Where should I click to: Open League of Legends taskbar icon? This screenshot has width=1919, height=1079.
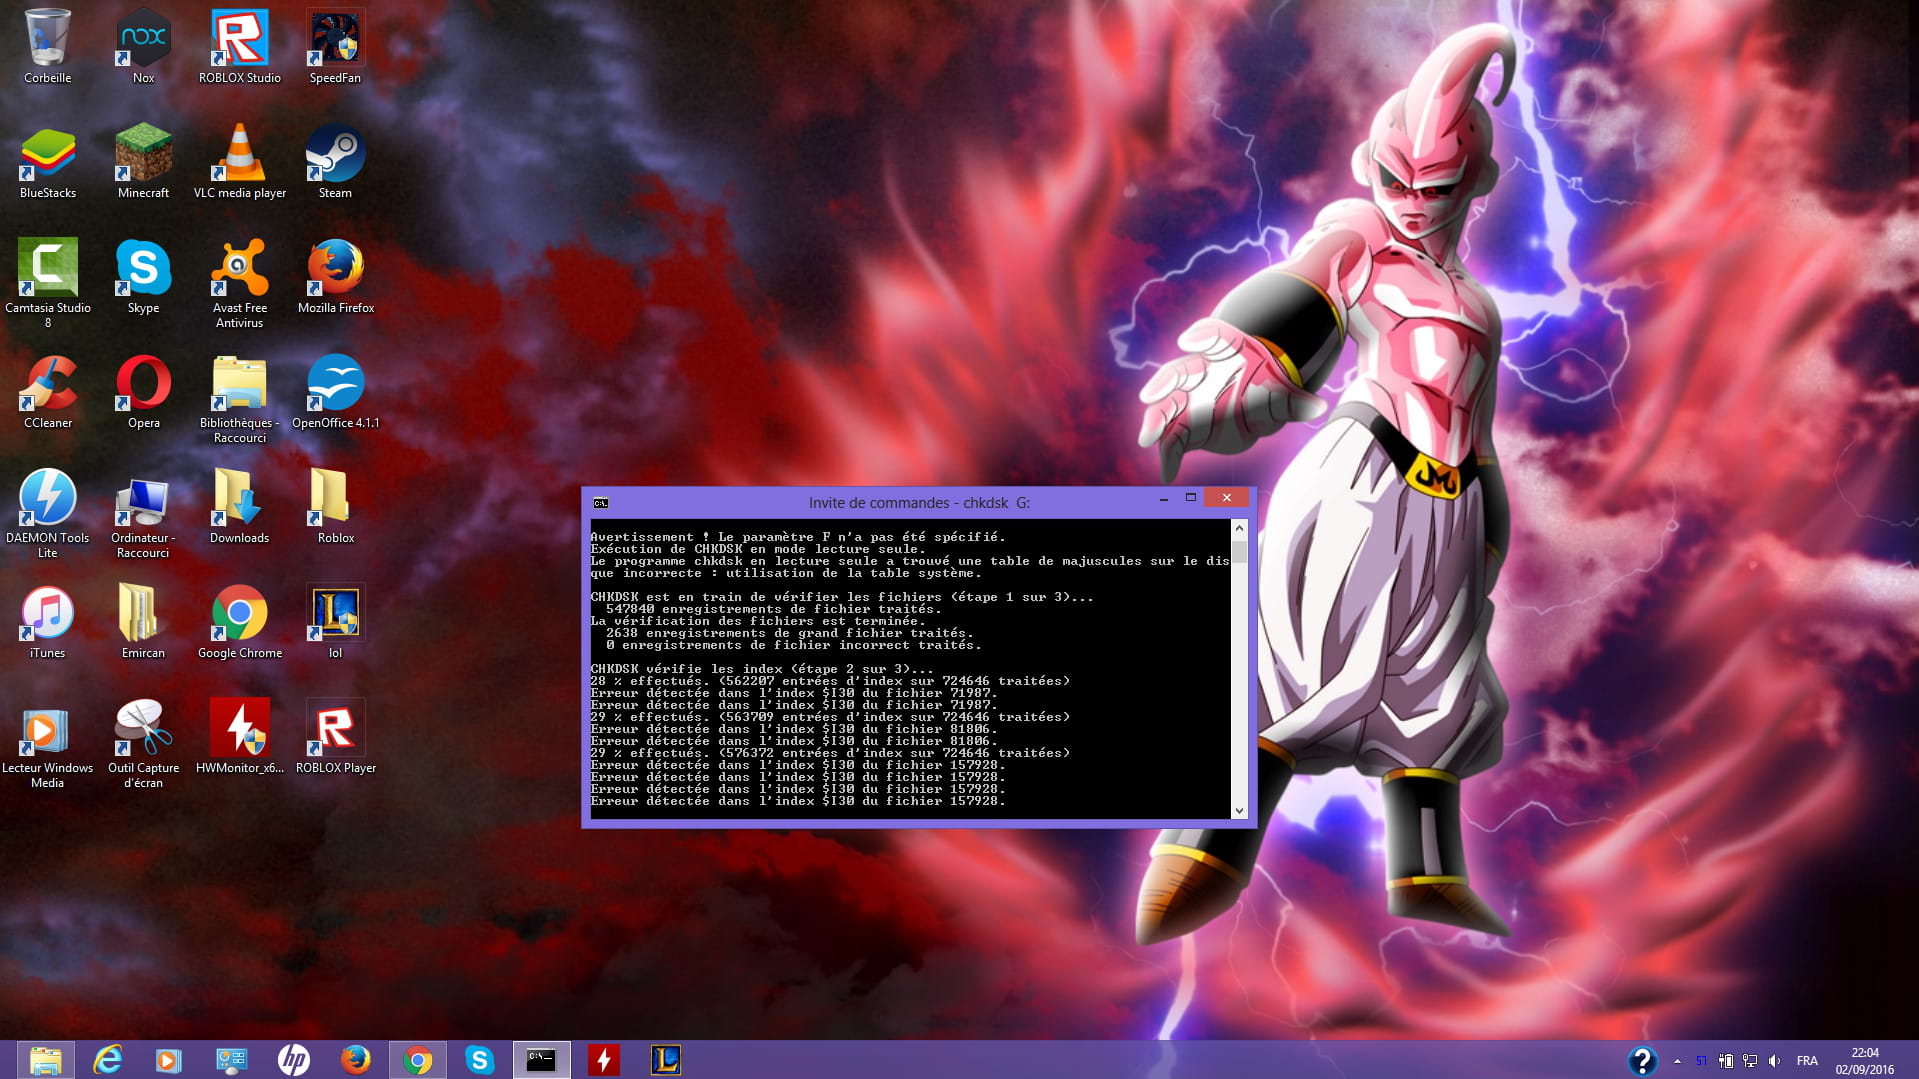coord(665,1060)
